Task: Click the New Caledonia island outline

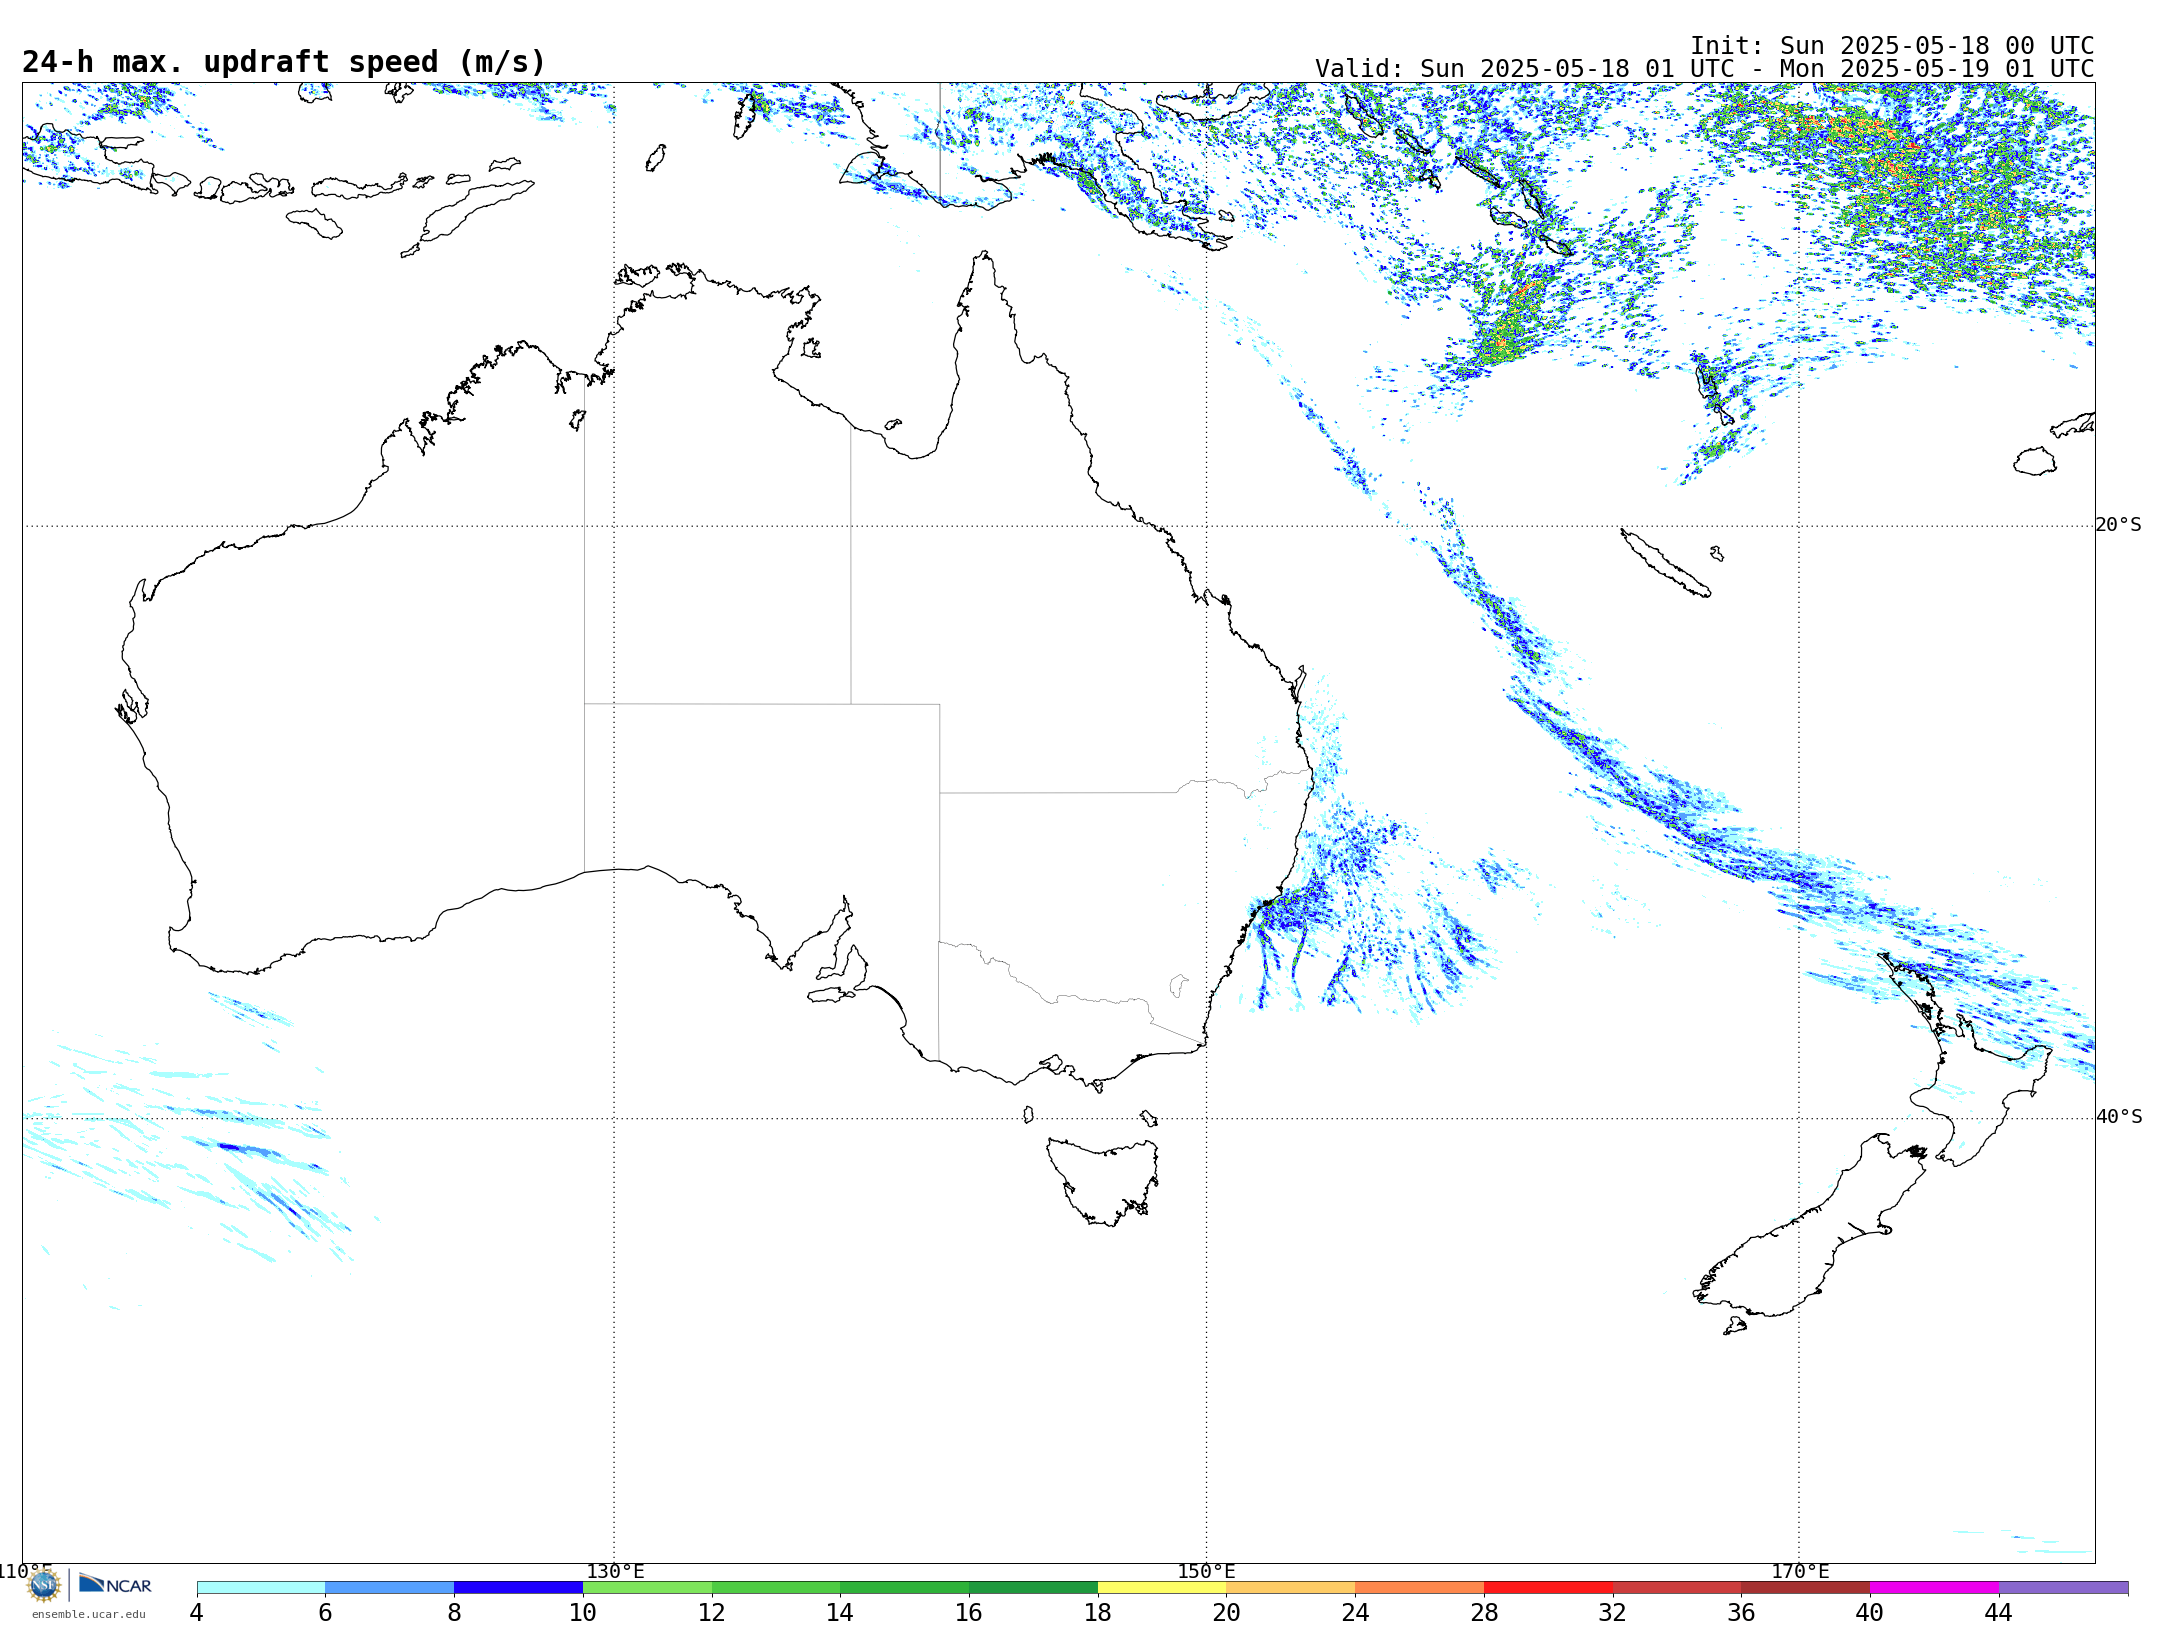Action: (1665, 563)
